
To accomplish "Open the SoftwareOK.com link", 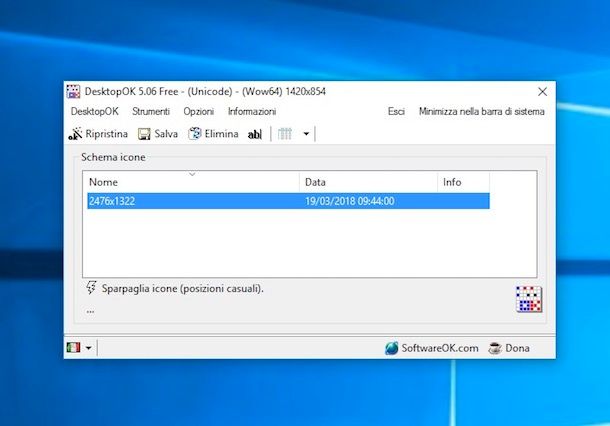I will pos(440,348).
